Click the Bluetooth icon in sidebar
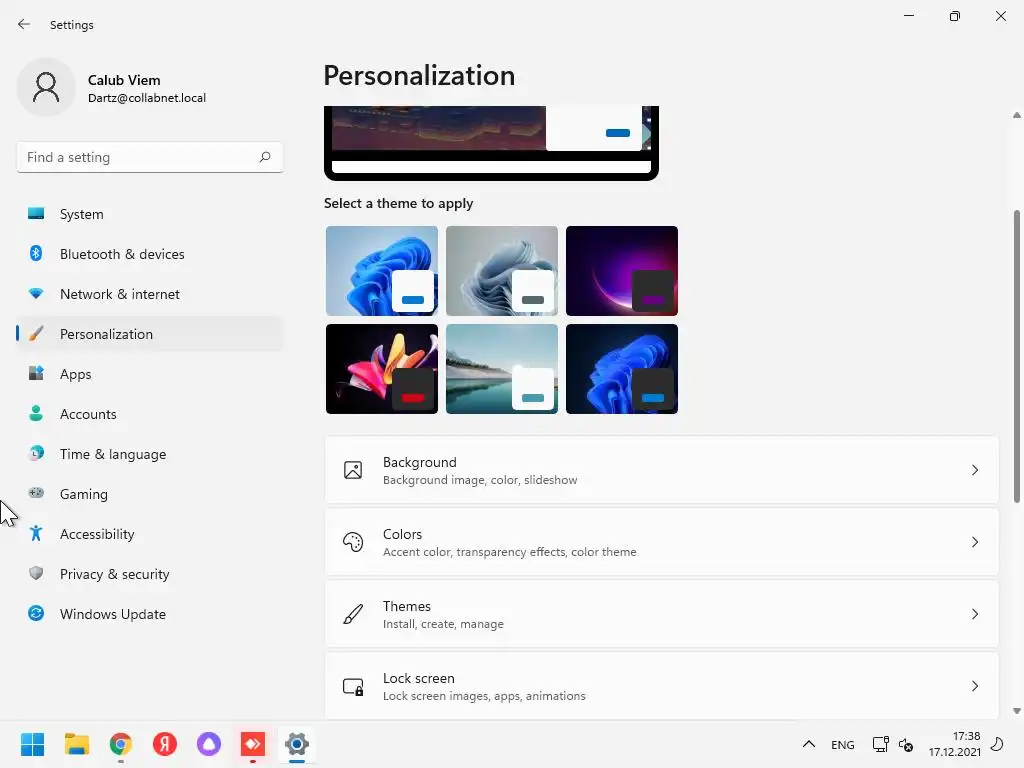 pyautogui.click(x=36, y=253)
